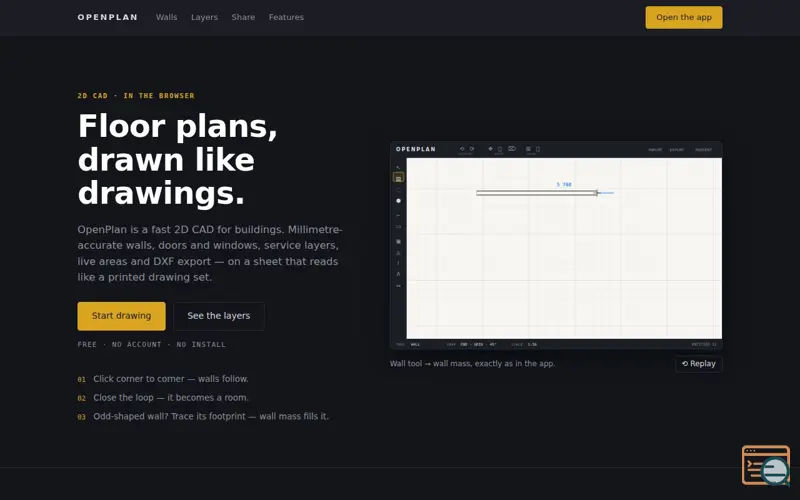Viewport: 800px width, 500px height.
Task: Click step 01 'Click corner to corner' line
Action: pyautogui.click(x=163, y=379)
